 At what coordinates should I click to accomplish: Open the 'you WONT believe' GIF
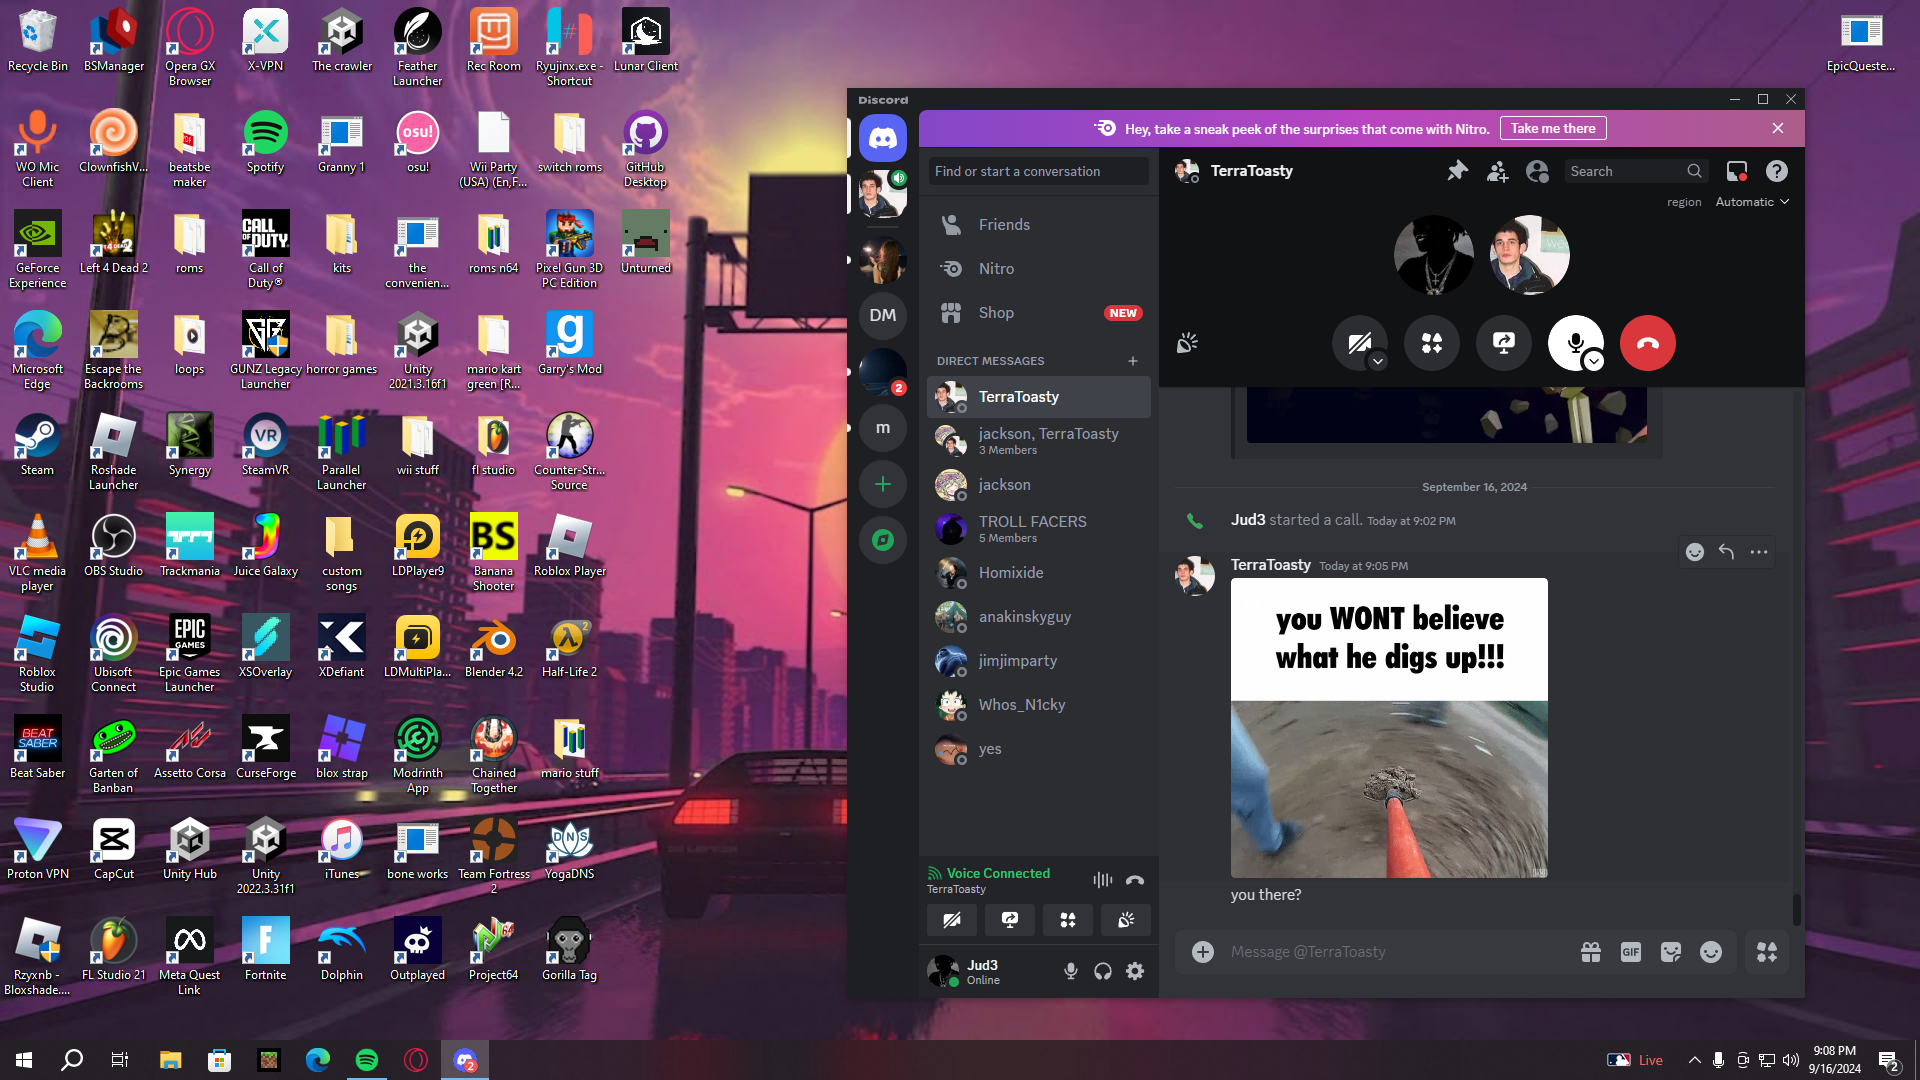(1389, 728)
